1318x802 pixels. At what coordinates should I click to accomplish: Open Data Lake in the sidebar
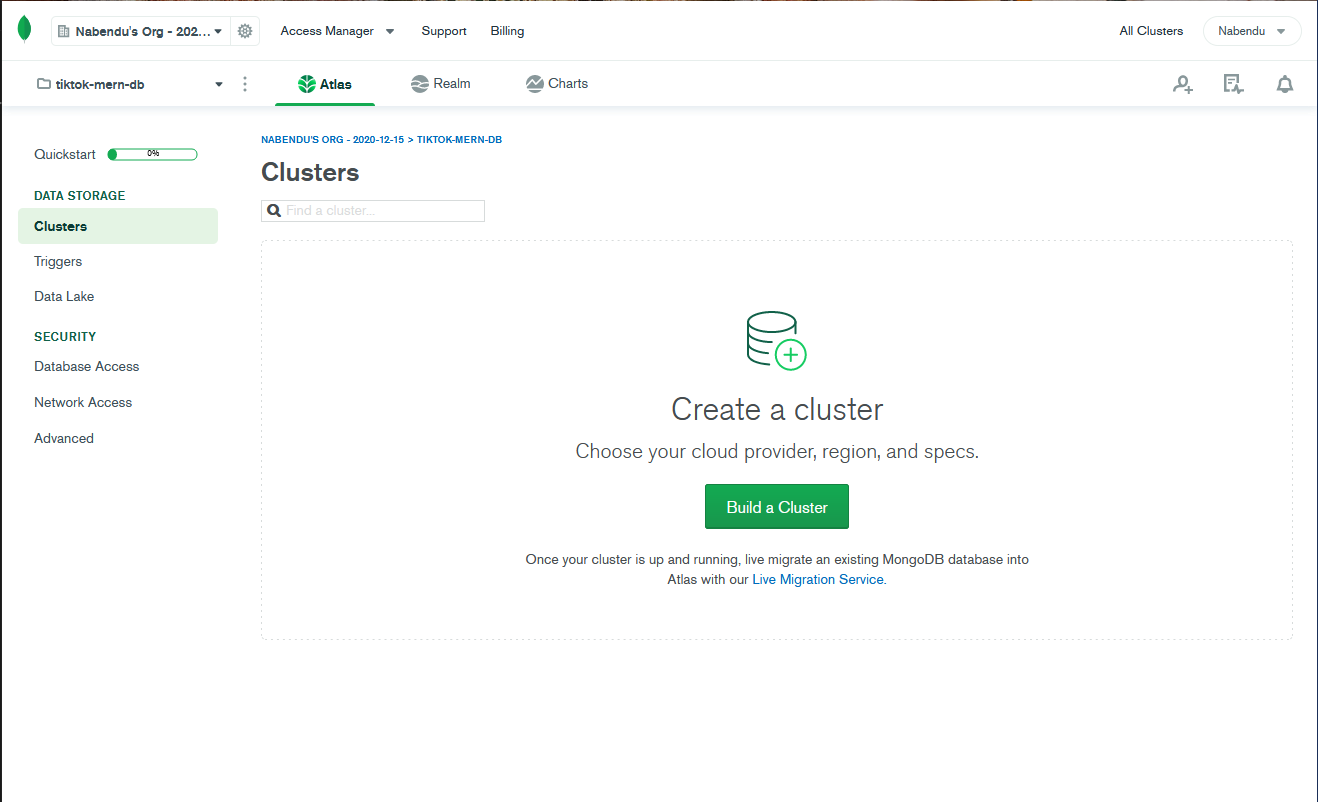[x=64, y=297]
